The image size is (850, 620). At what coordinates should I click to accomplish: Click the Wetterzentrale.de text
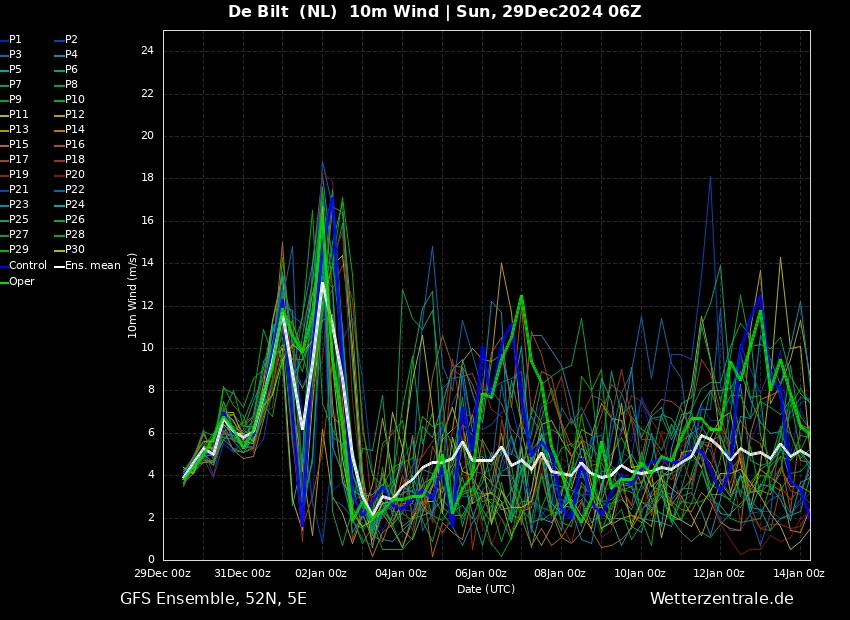pyautogui.click(x=722, y=599)
